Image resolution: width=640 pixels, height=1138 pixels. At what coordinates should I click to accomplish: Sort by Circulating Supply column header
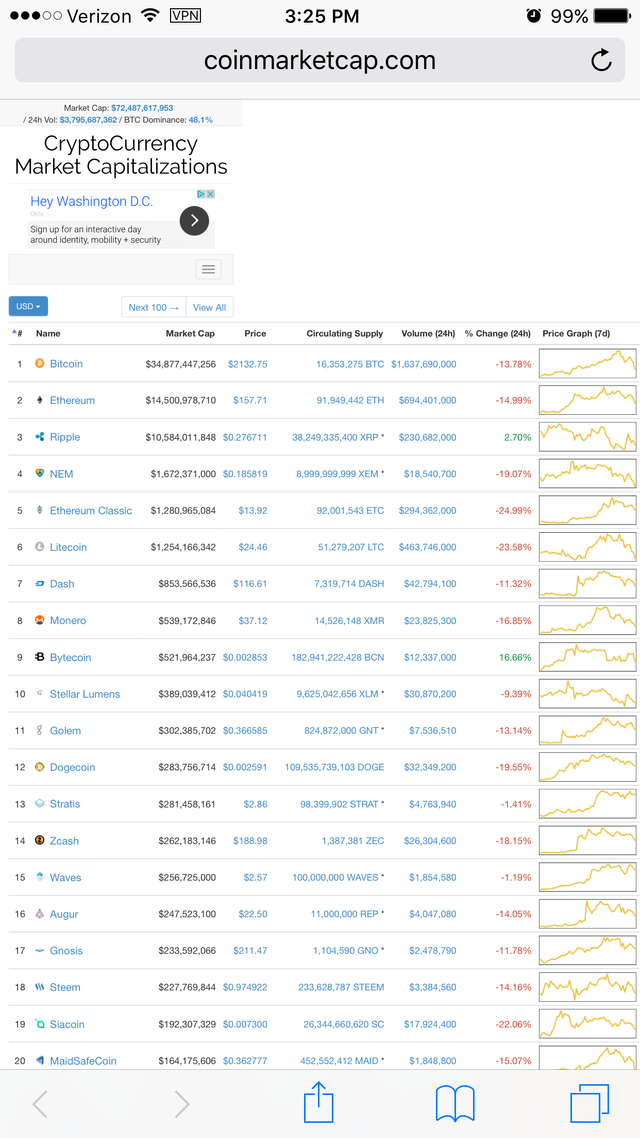click(345, 334)
